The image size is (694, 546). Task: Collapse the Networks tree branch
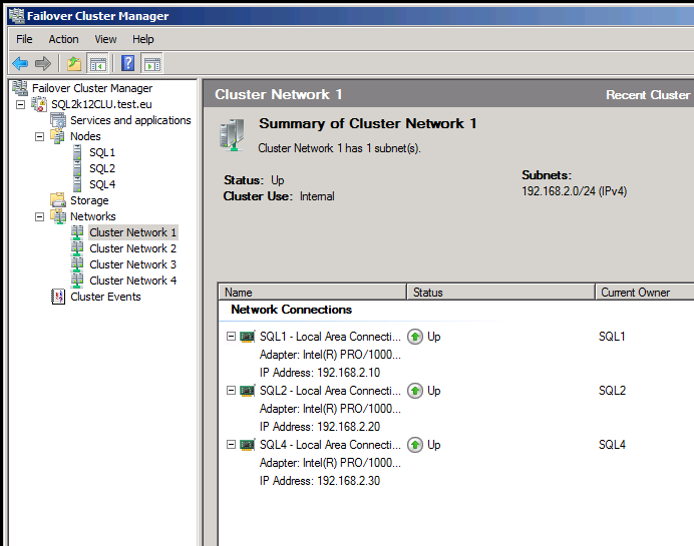pos(39,217)
